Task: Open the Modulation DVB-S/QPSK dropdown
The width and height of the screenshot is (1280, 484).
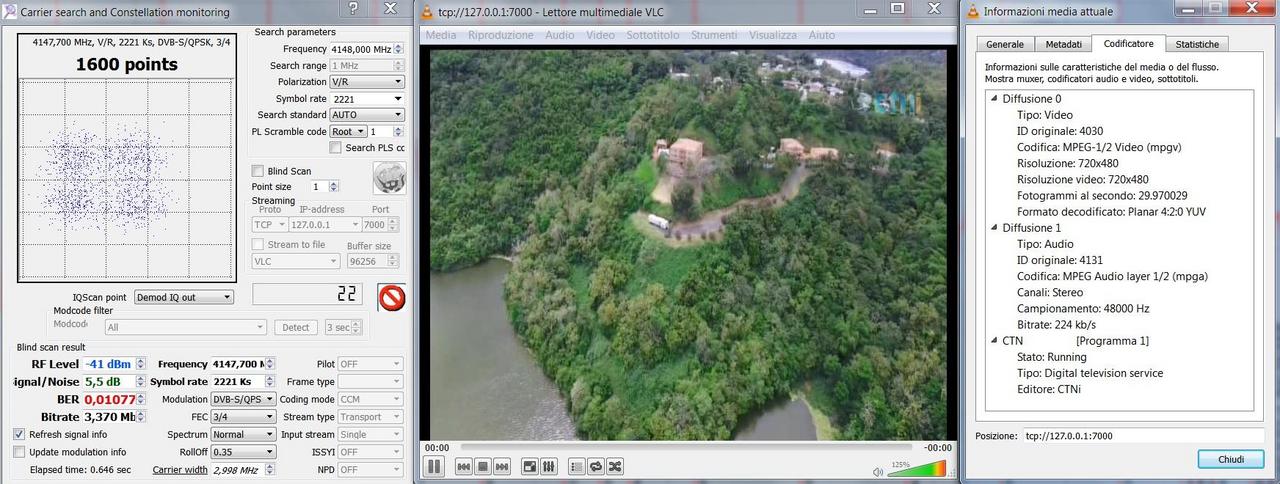Action: (243, 399)
